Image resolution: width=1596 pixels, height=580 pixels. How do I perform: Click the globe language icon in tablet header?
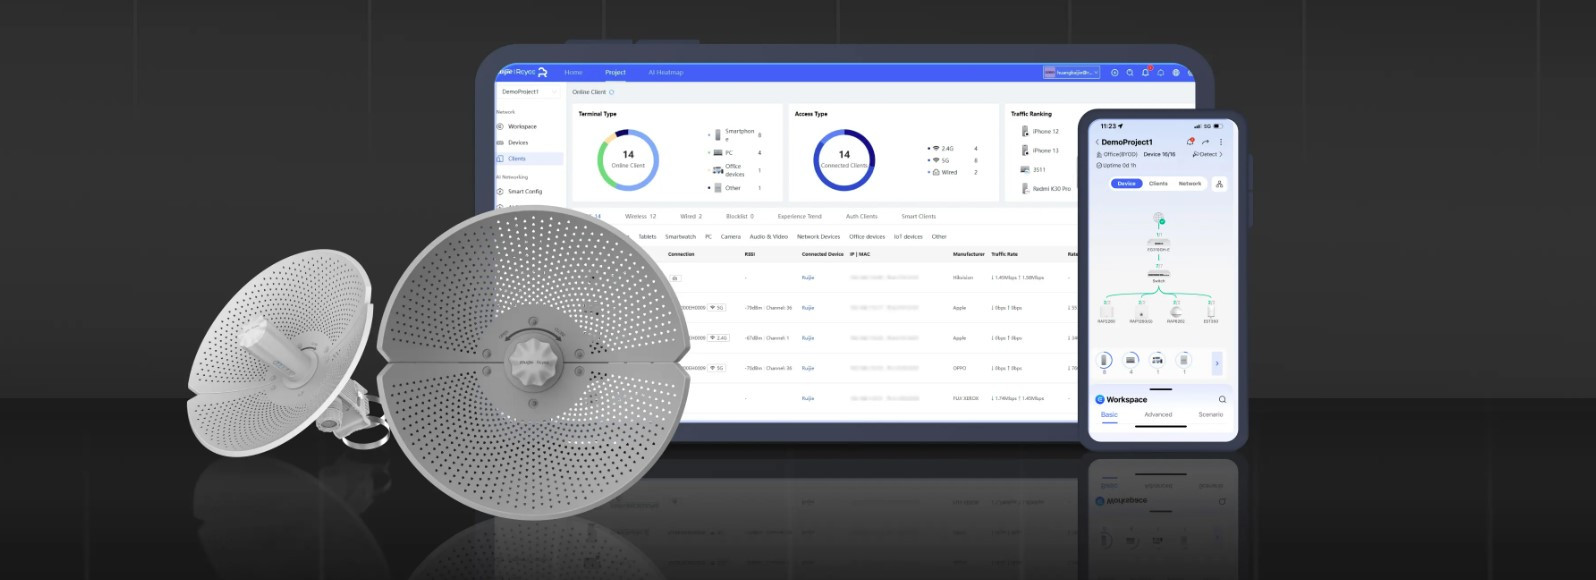1176,72
